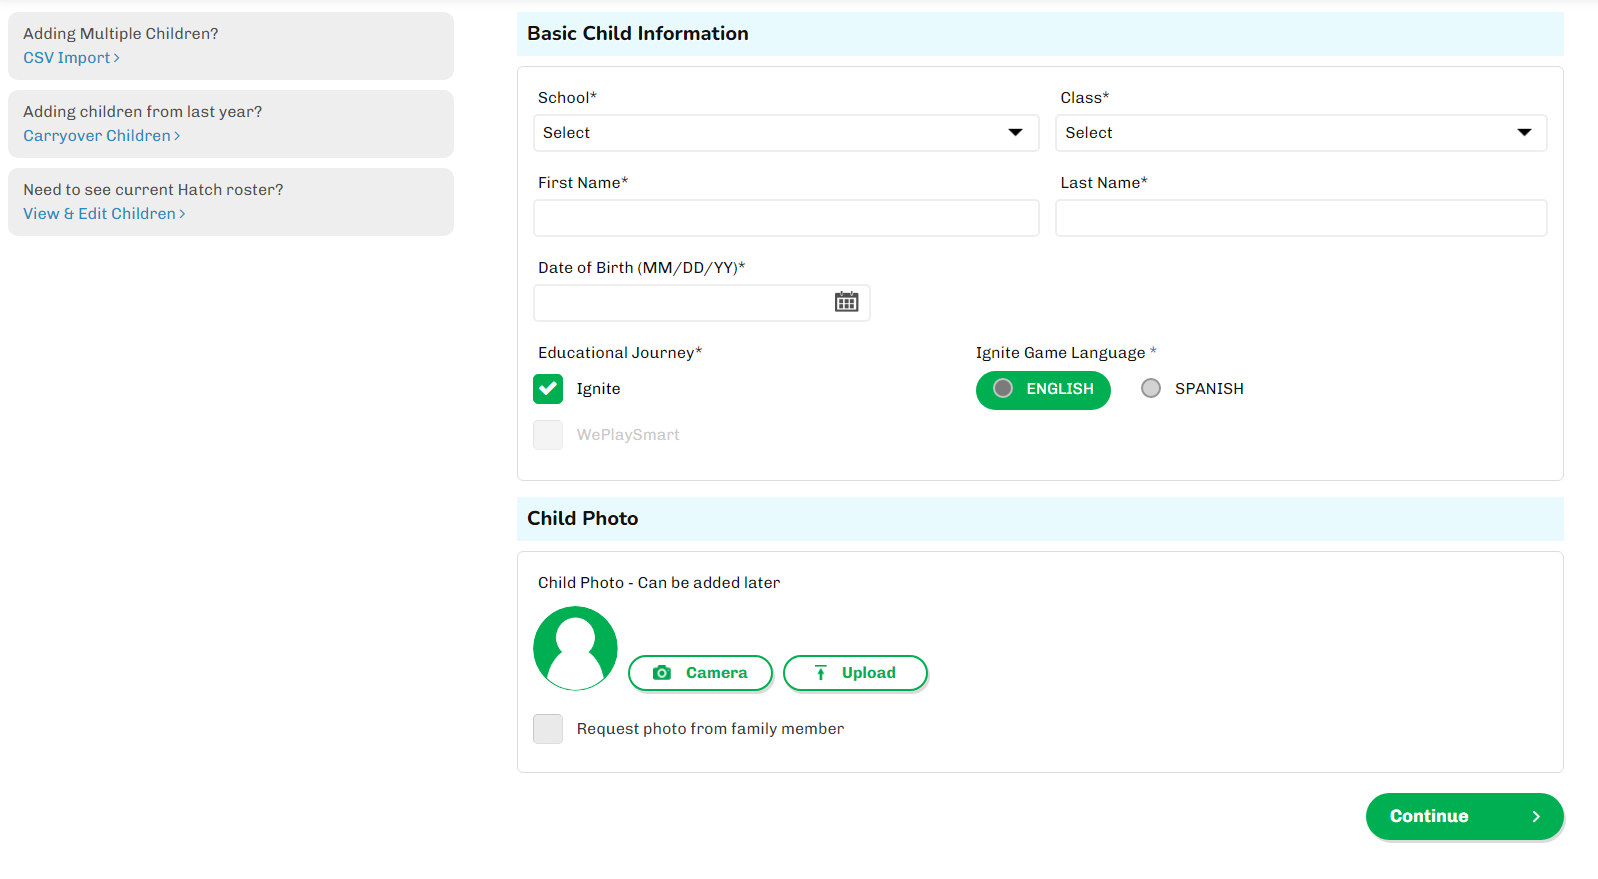The width and height of the screenshot is (1598, 879).
Task: Uncheck the Ignite educational journey checkbox
Action: 548,389
